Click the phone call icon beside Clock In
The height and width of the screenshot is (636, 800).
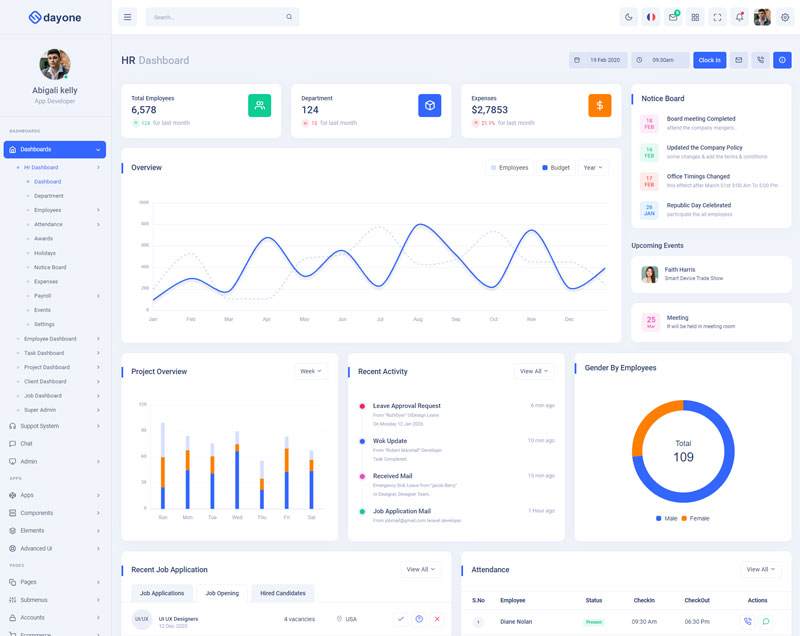760,60
